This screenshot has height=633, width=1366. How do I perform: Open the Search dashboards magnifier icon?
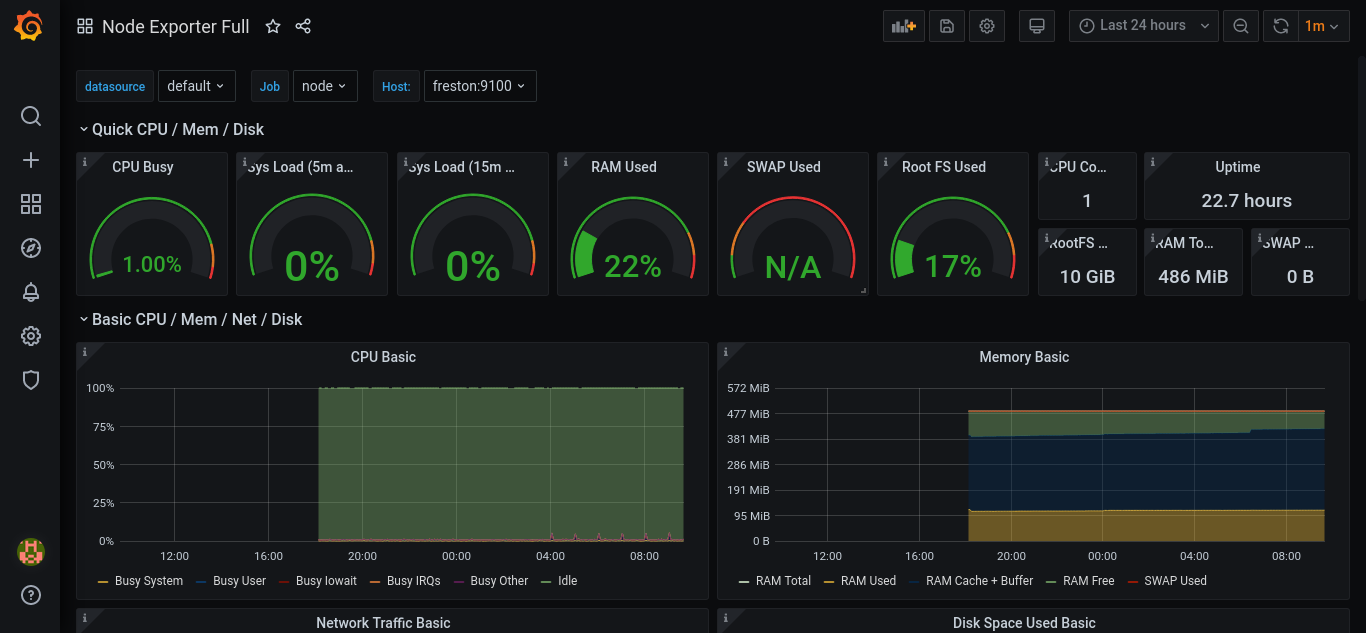point(31,116)
